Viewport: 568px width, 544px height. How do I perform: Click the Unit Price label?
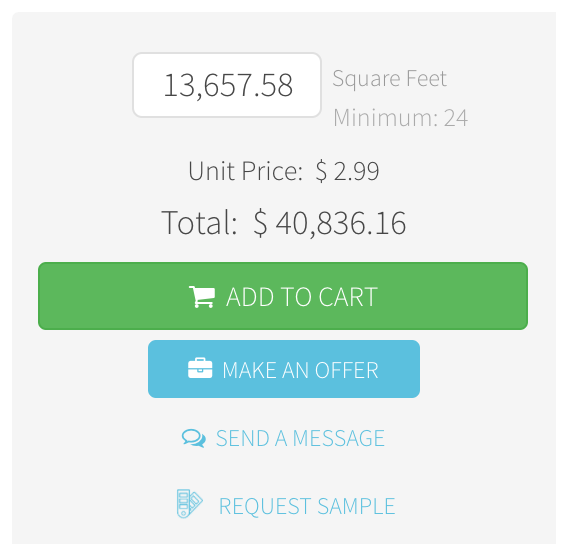point(245,171)
